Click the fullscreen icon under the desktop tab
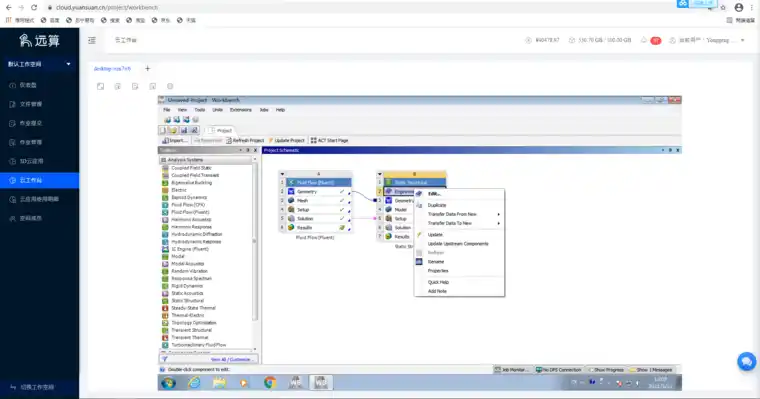The width and height of the screenshot is (760, 399). coord(100,86)
